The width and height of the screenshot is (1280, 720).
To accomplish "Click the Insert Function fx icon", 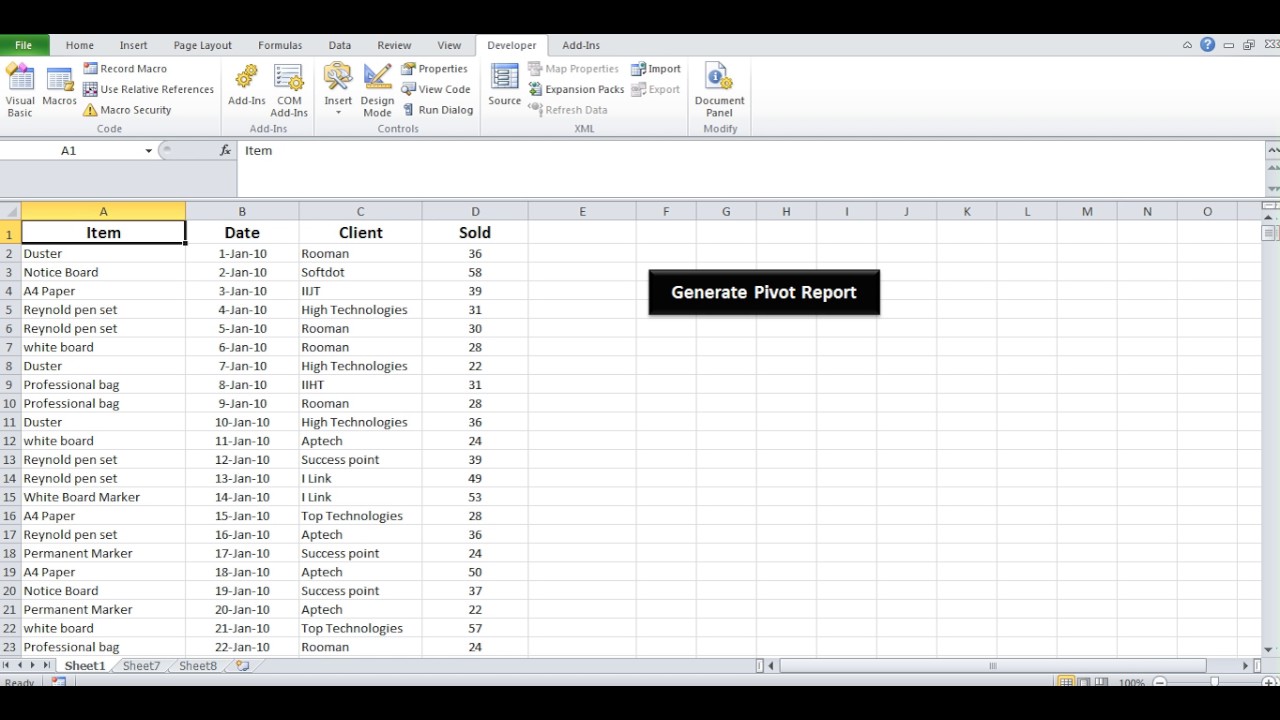I will tap(225, 151).
